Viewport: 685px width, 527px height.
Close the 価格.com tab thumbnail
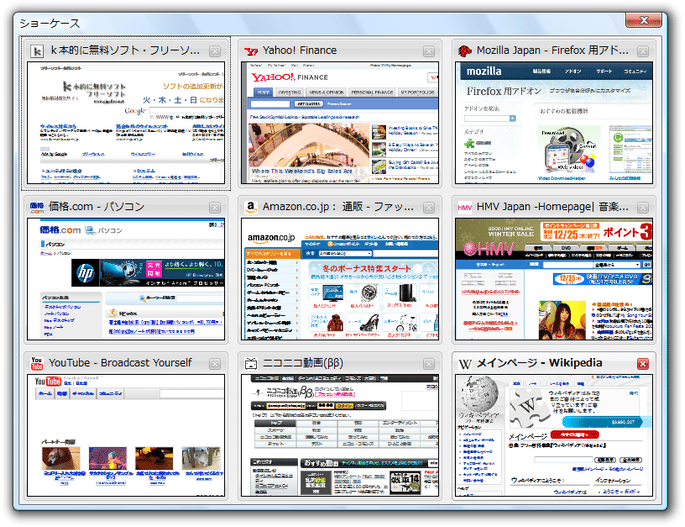click(214, 208)
